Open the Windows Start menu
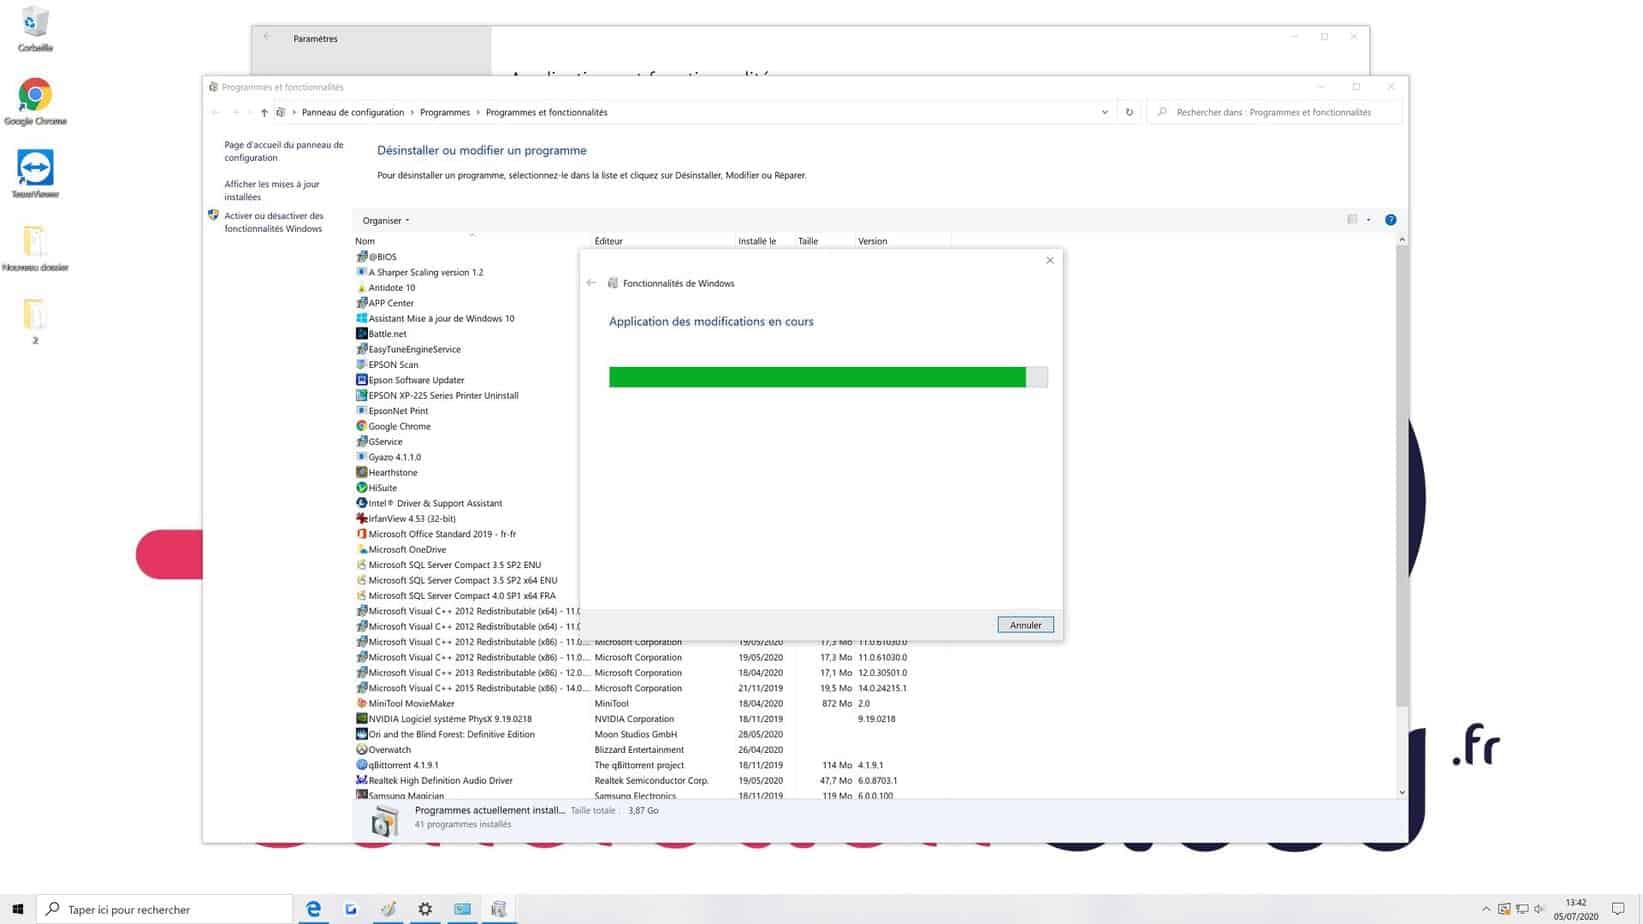 tap(18, 909)
